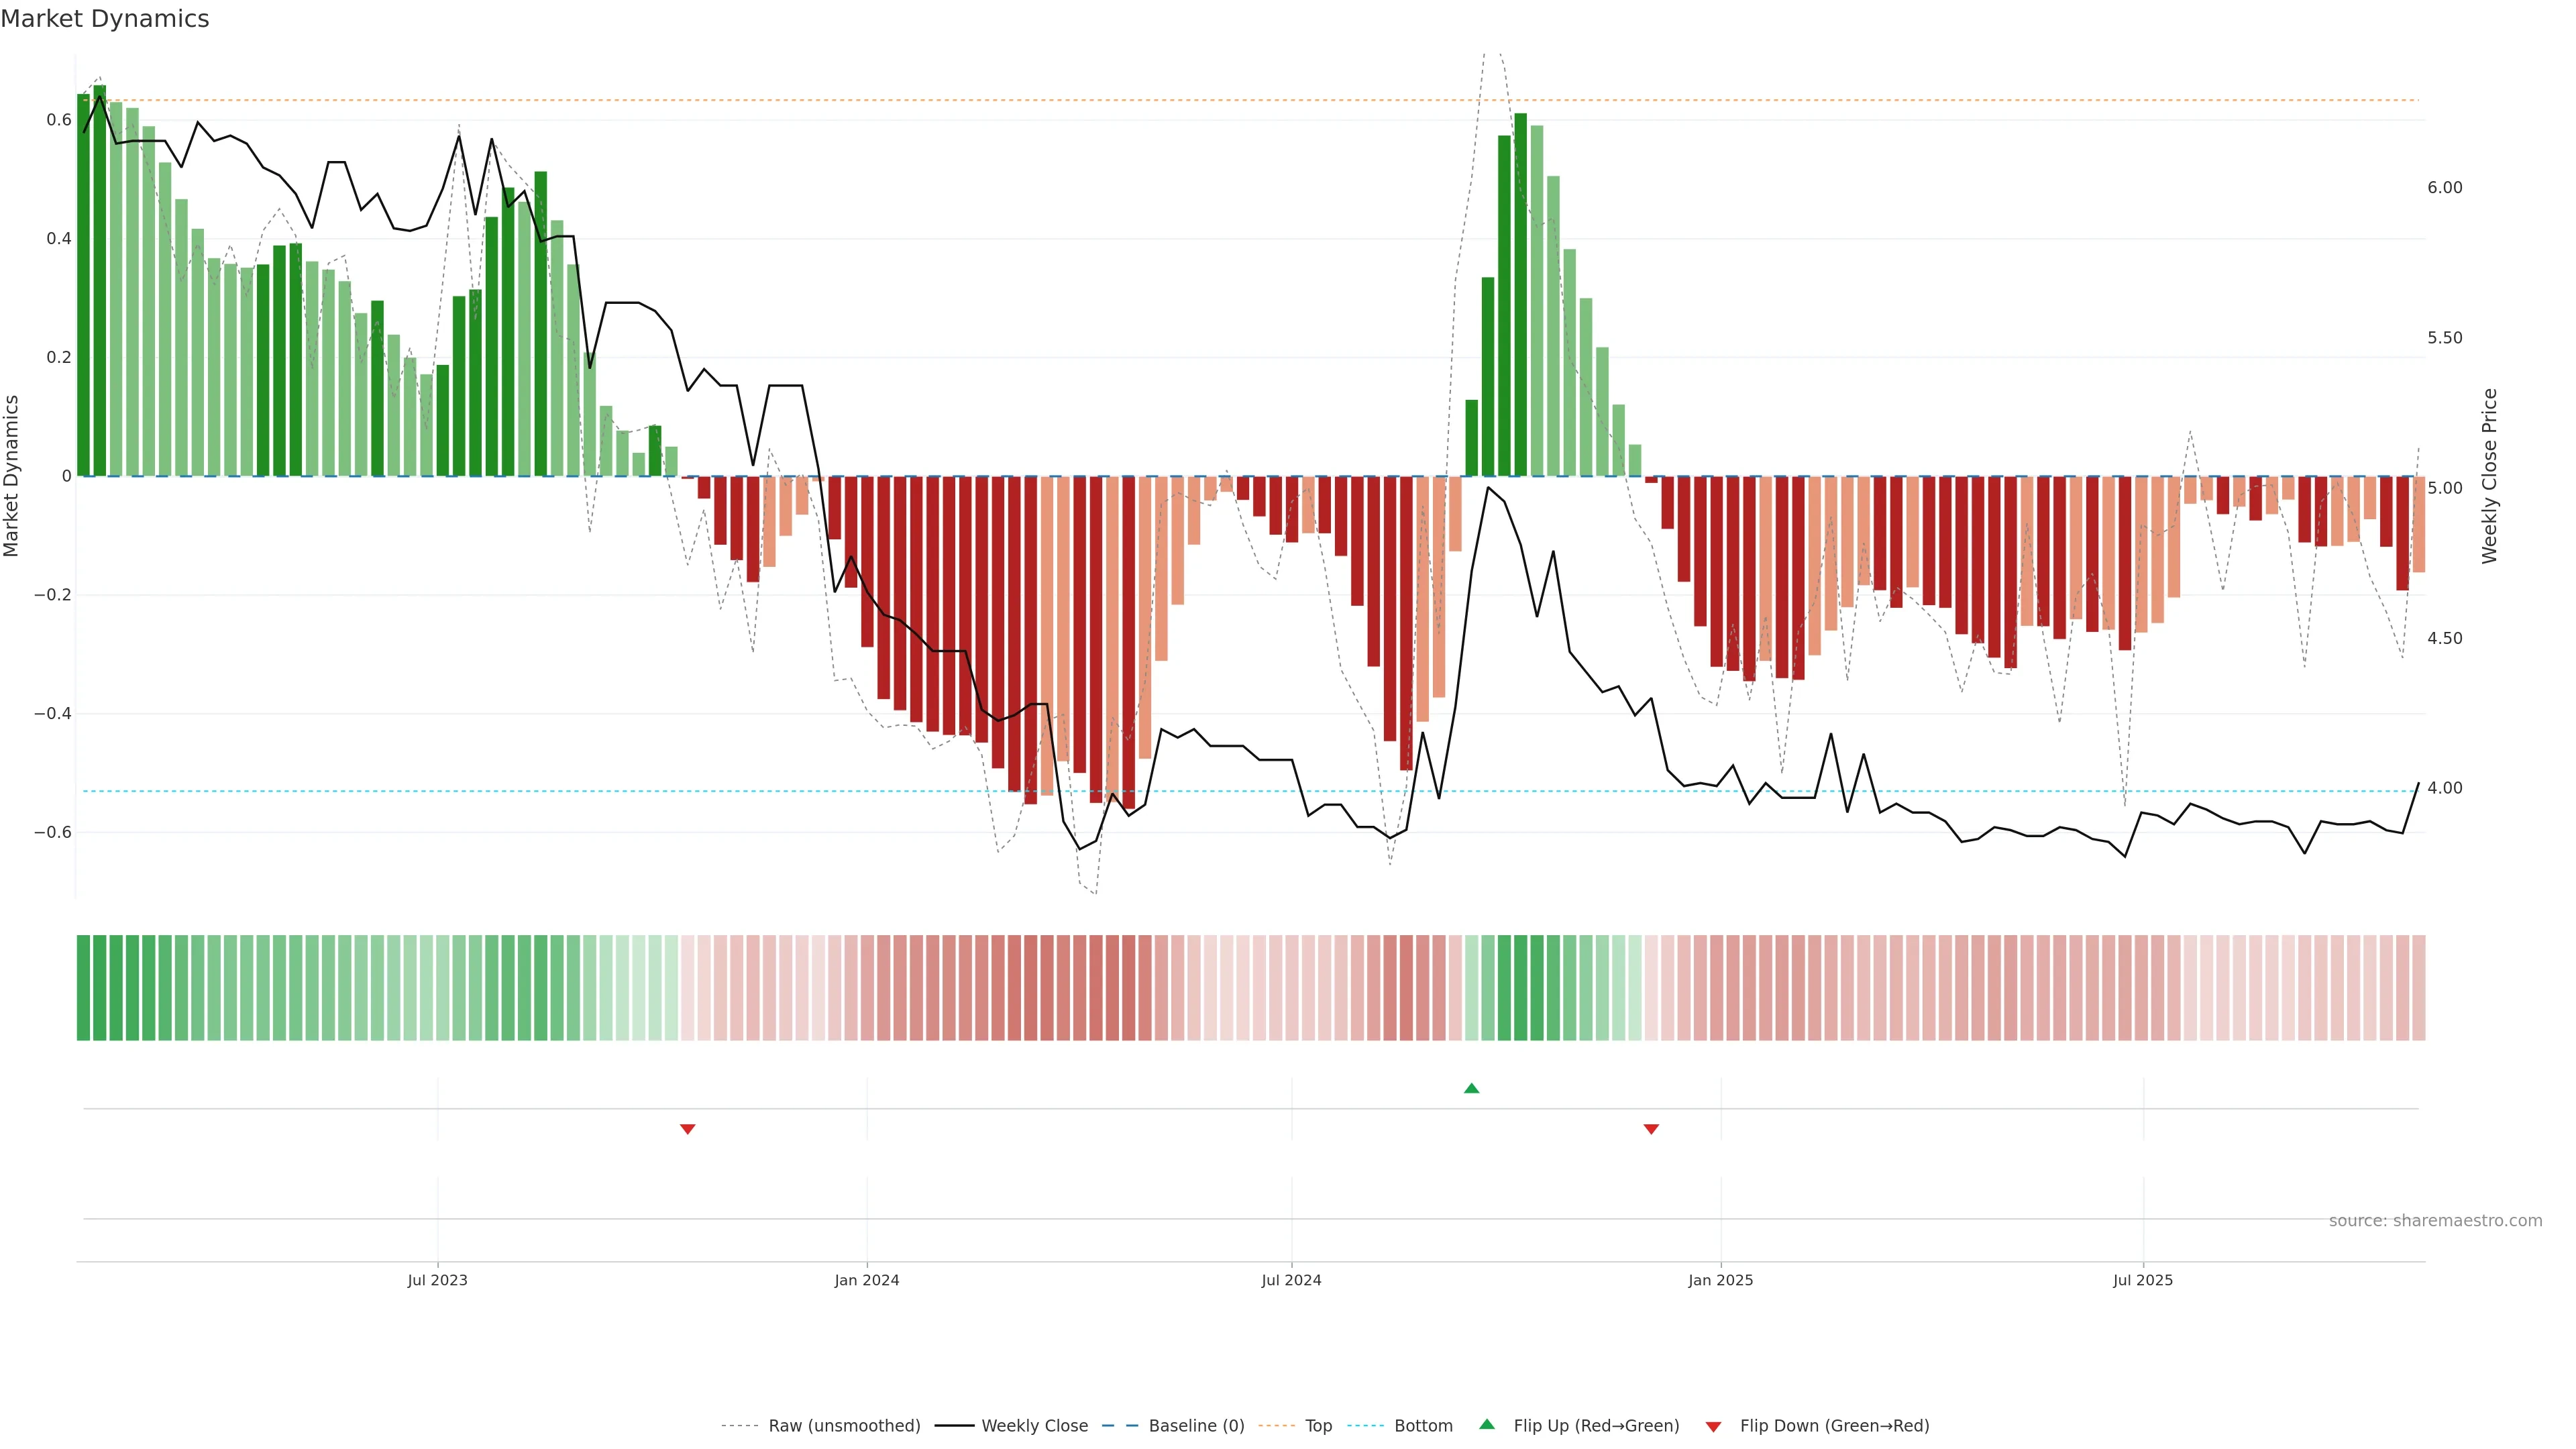
Task: Click the red Flip Down marker before Jan 2024
Action: pos(687,1129)
